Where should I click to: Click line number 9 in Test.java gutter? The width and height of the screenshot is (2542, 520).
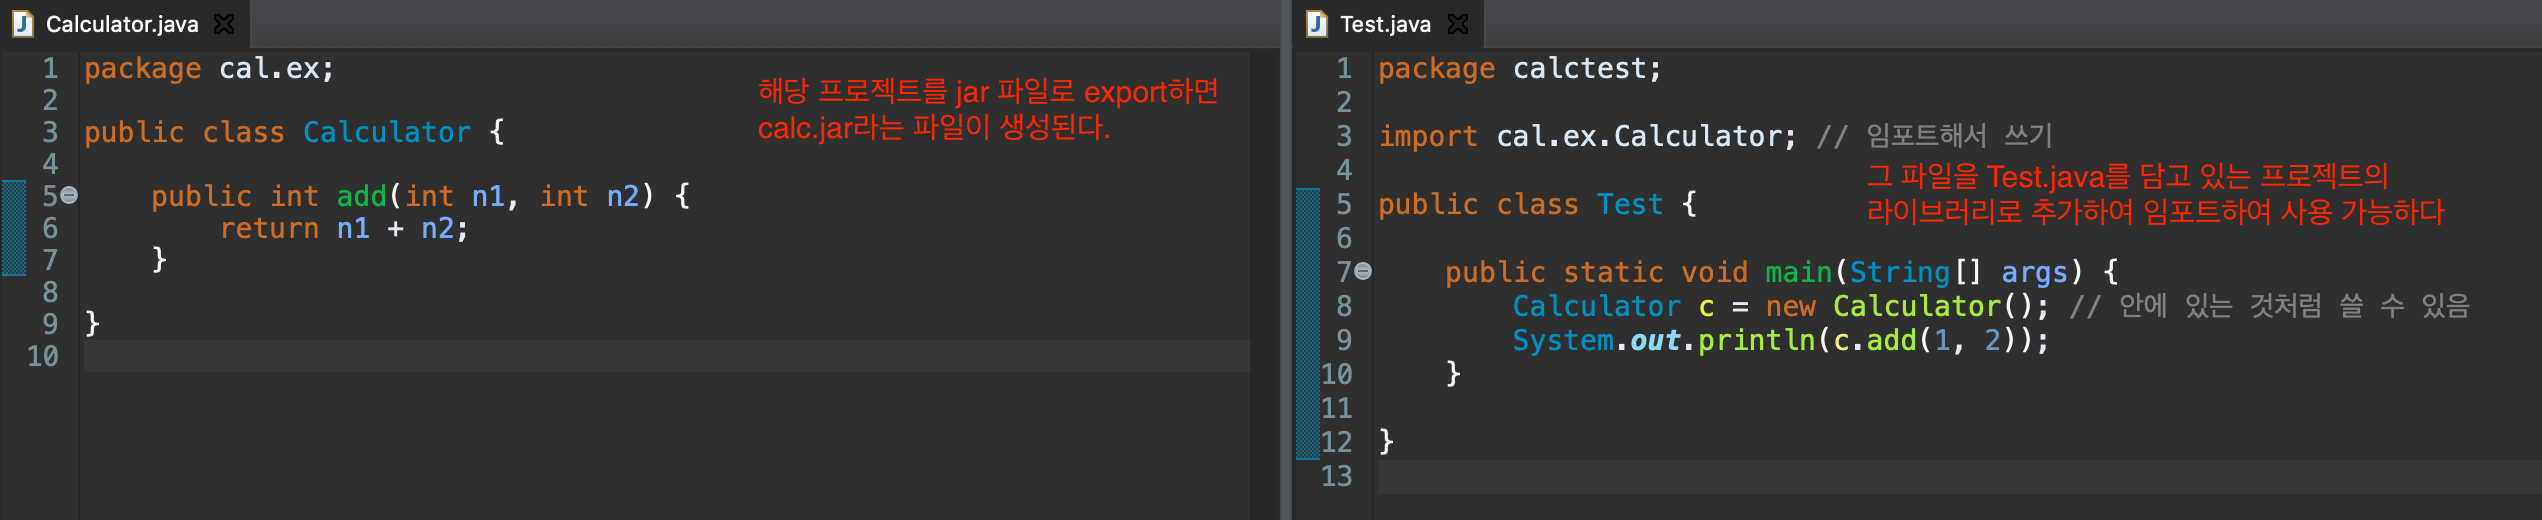(x=1344, y=341)
